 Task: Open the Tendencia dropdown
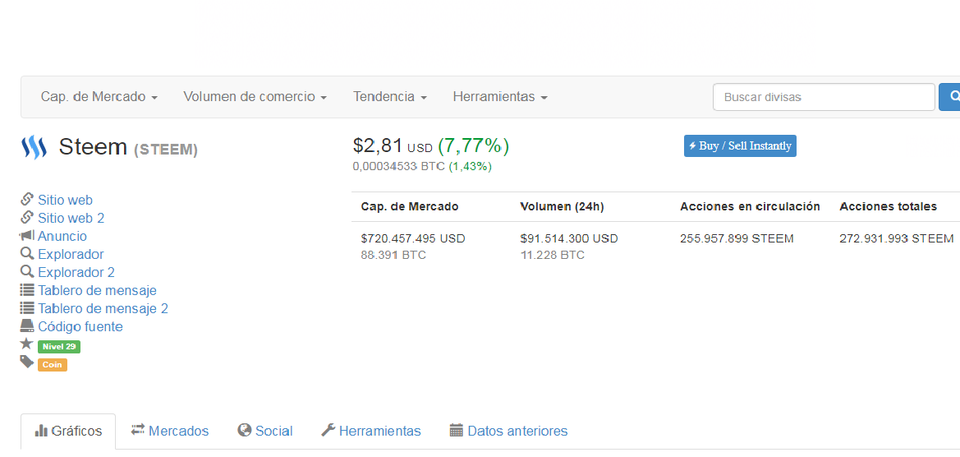click(389, 97)
